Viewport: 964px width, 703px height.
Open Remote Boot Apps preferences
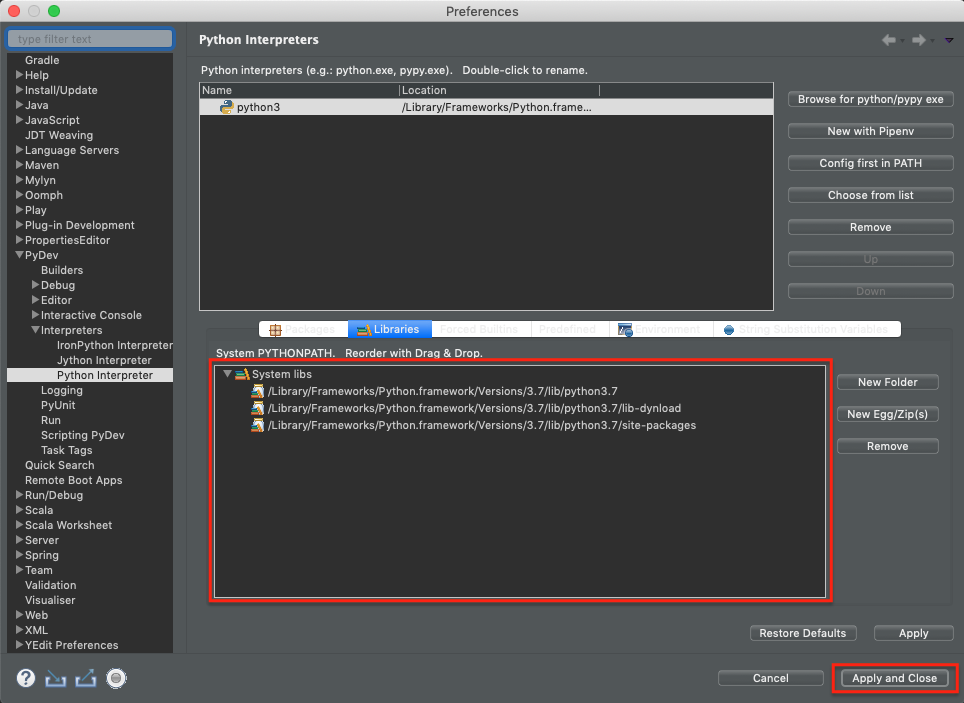pyautogui.click(x=73, y=480)
